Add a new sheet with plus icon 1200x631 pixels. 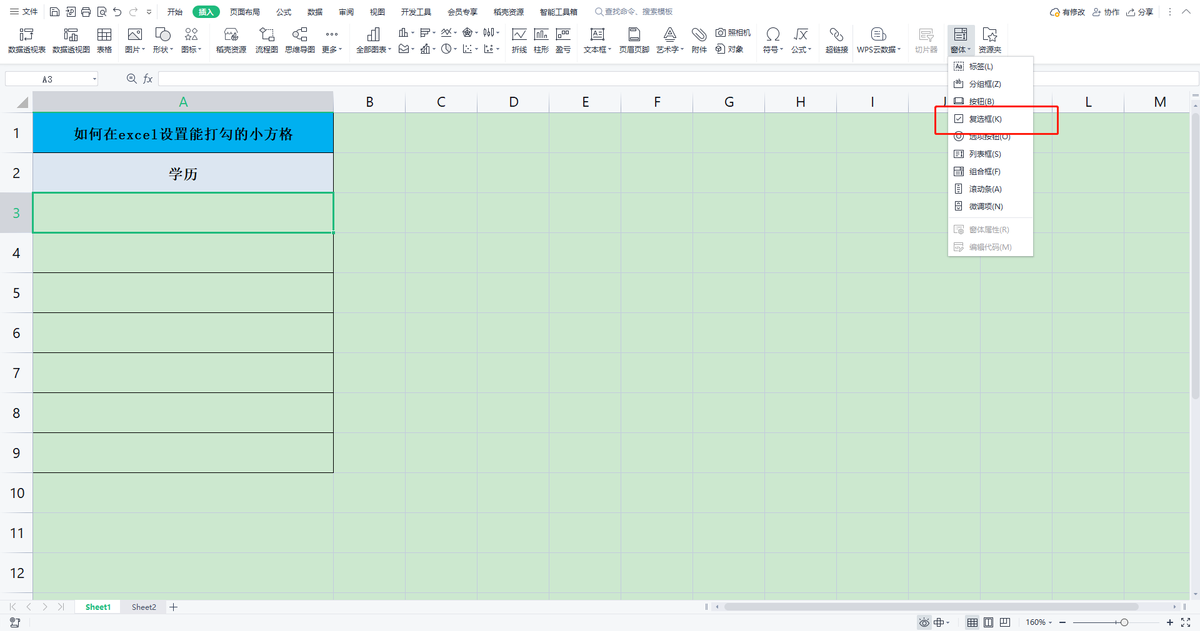click(173, 607)
